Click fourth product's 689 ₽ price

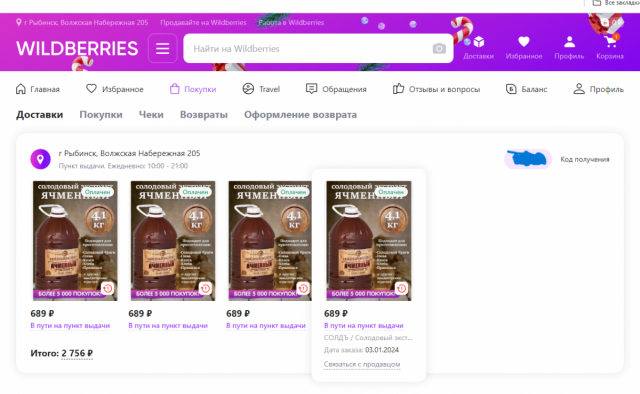coord(336,314)
